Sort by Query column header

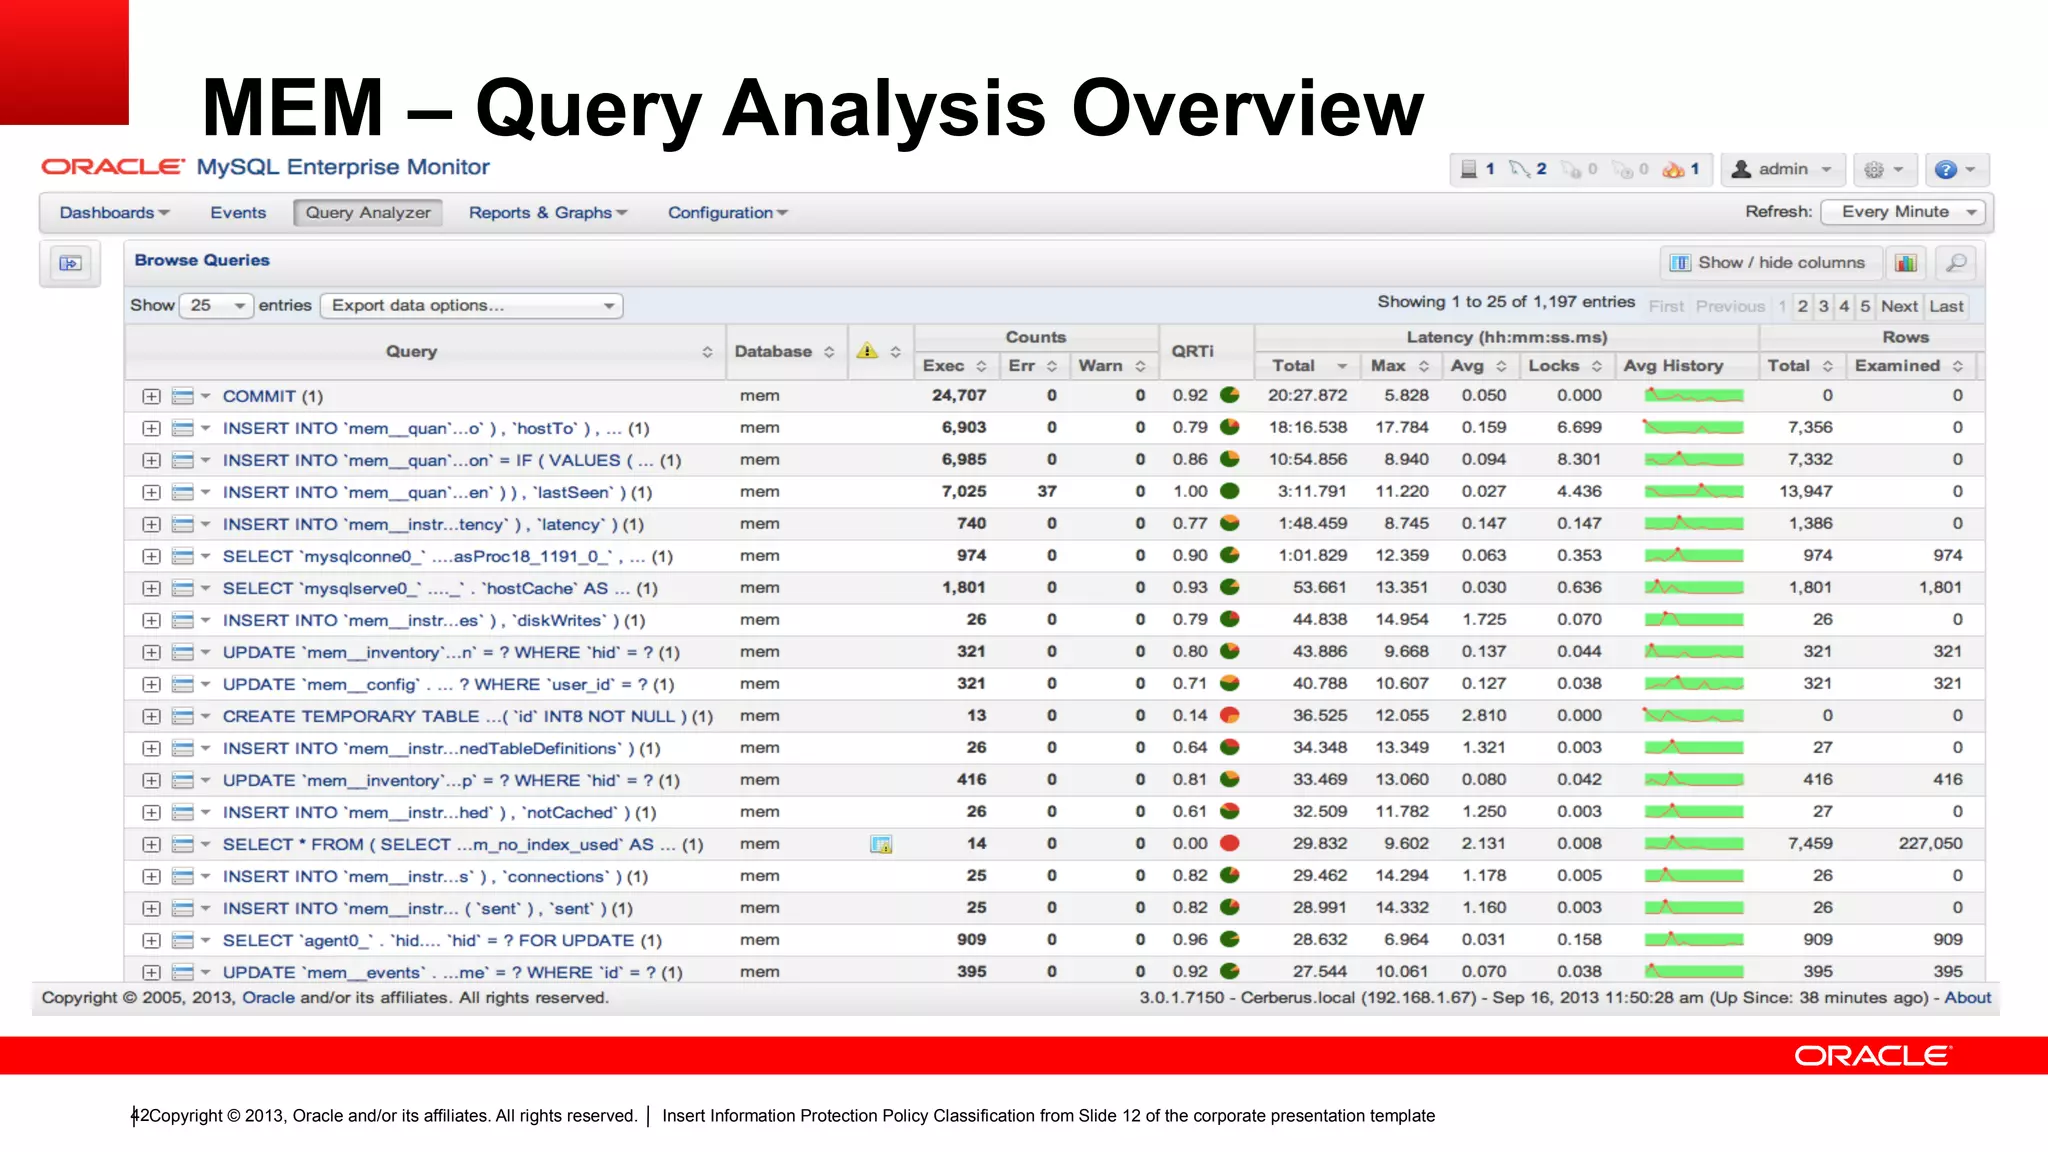coord(425,352)
